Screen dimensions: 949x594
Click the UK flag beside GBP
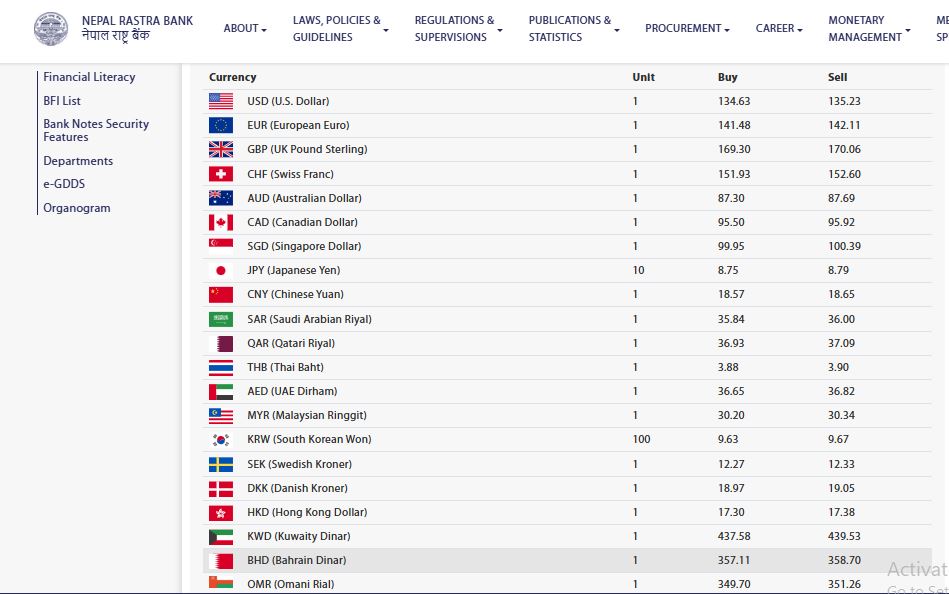tap(221, 149)
